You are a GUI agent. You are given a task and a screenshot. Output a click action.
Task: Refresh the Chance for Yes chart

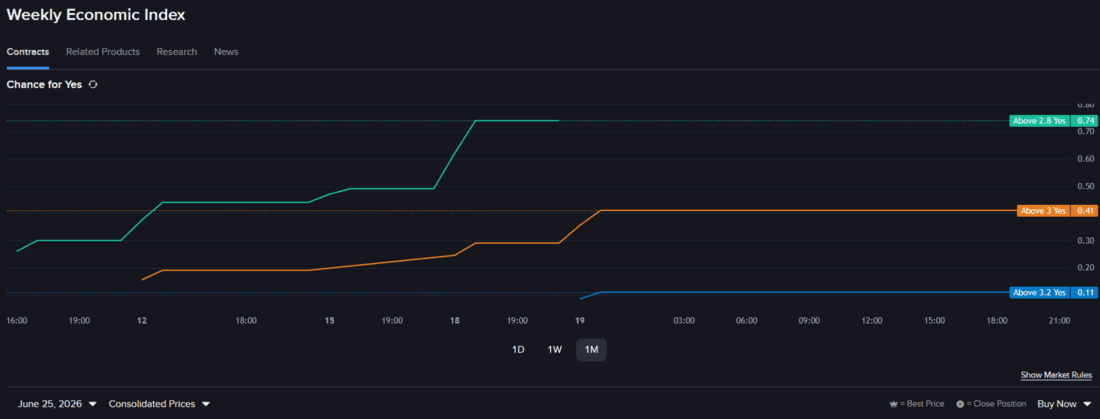pos(93,84)
